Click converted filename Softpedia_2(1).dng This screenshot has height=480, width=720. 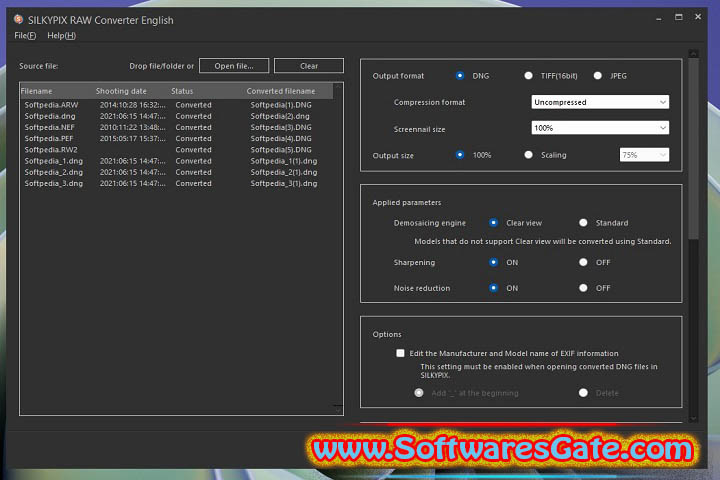284,172
